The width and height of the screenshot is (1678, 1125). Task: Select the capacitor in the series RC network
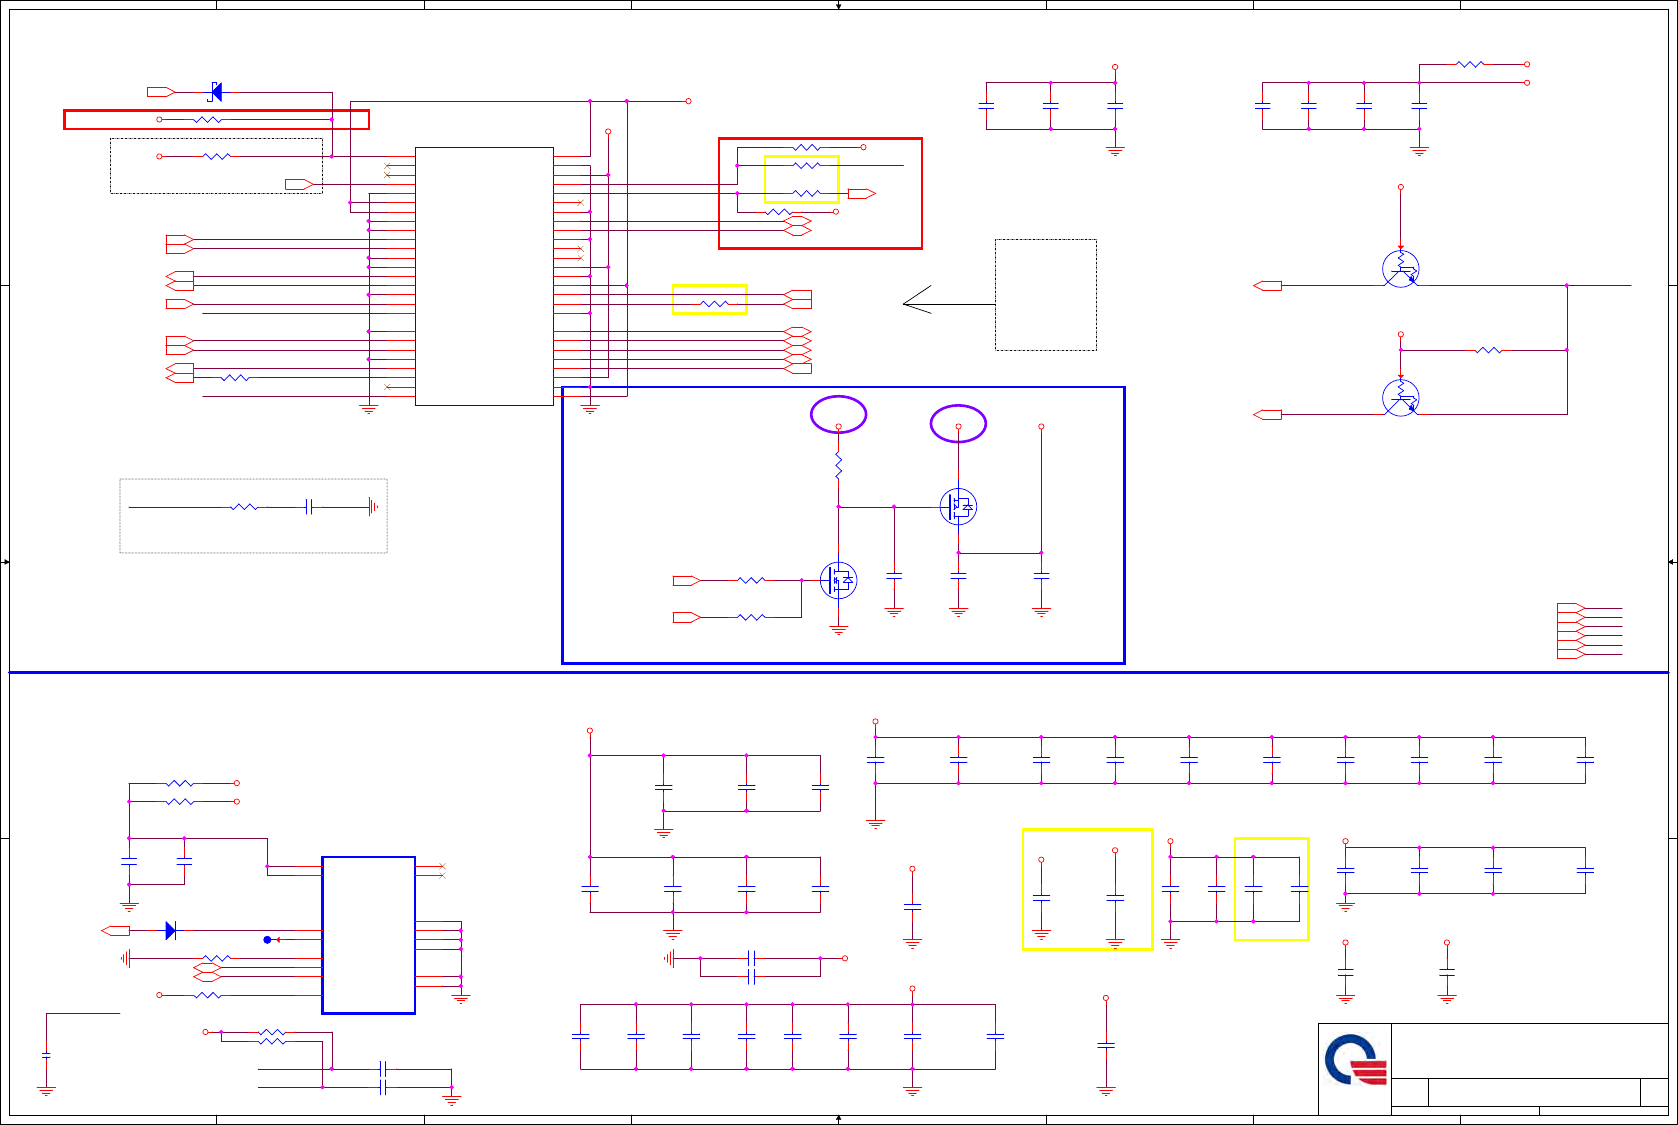tap(309, 507)
